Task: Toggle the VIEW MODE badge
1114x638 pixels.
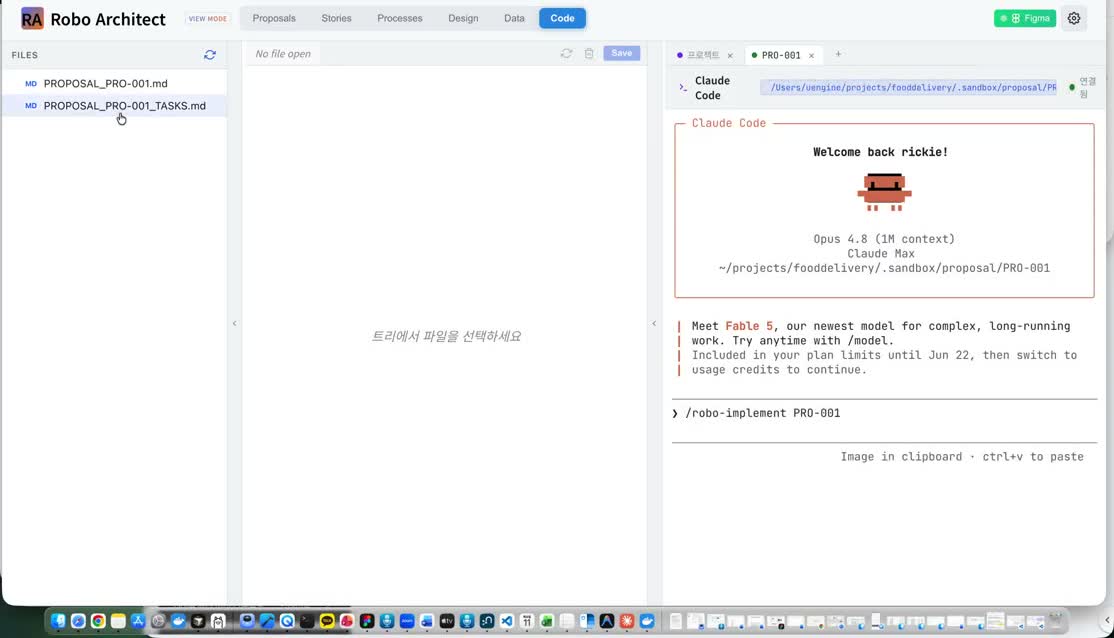Action: 207,18
